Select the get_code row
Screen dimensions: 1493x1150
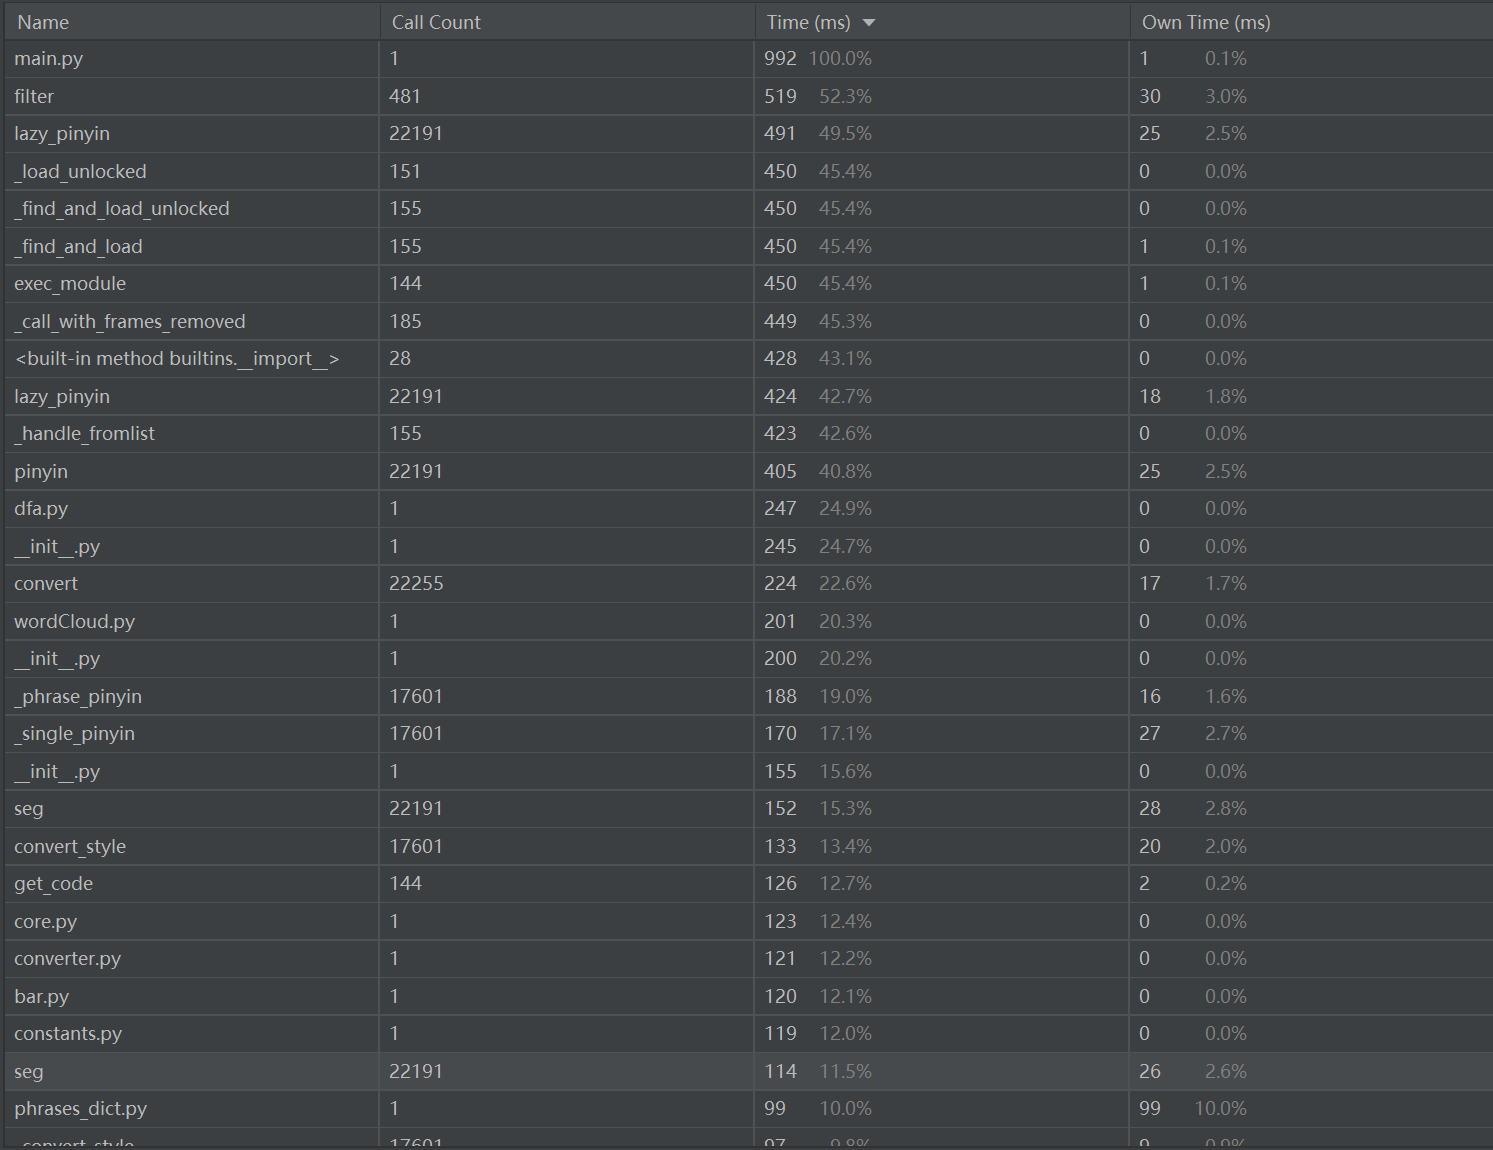(x=748, y=884)
